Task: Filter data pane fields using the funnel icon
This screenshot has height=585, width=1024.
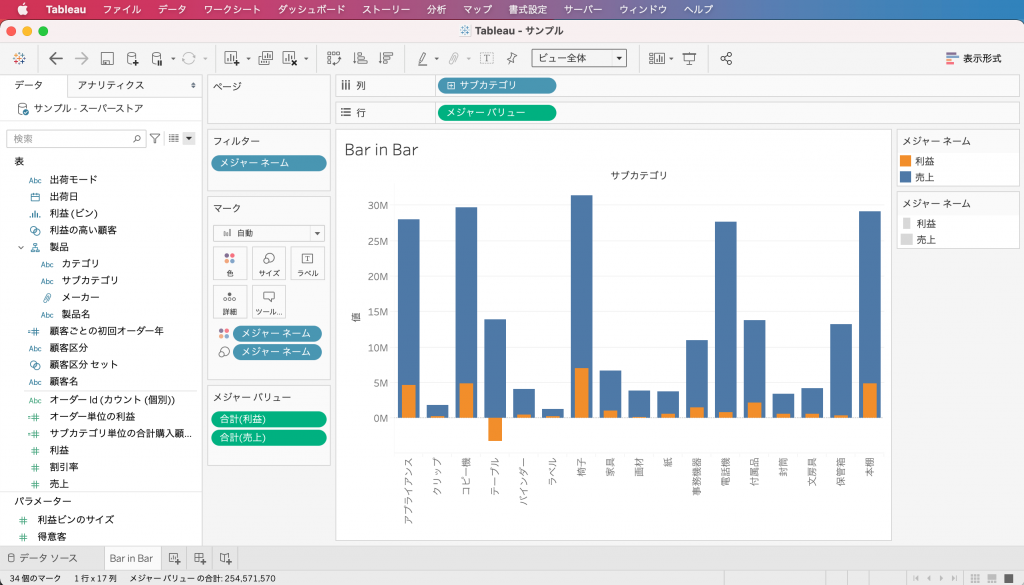Action: (x=155, y=138)
